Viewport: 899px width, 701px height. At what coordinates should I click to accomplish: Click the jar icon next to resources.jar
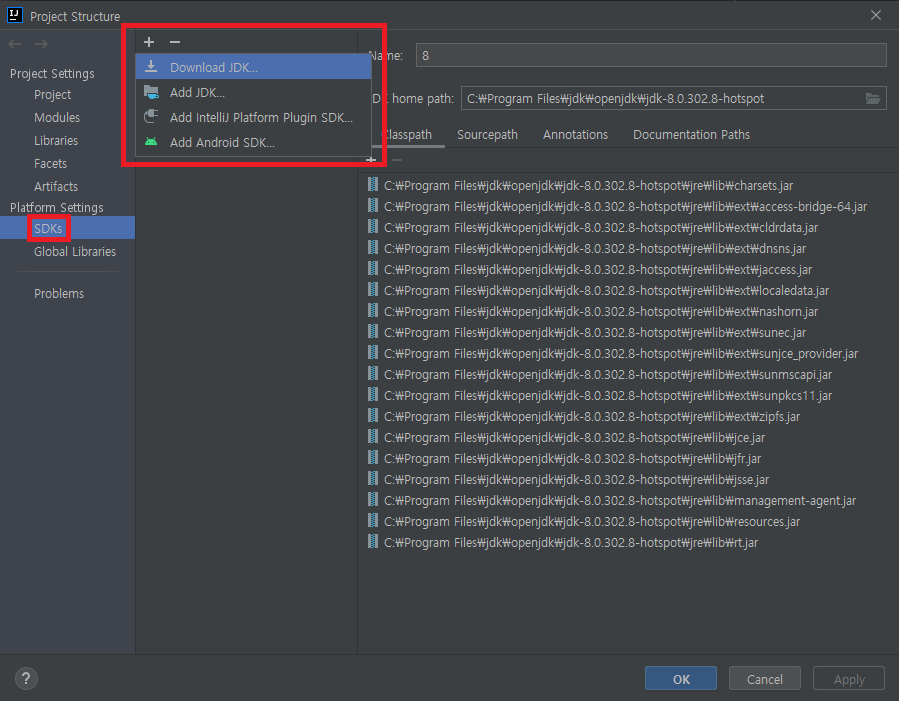pyautogui.click(x=373, y=520)
